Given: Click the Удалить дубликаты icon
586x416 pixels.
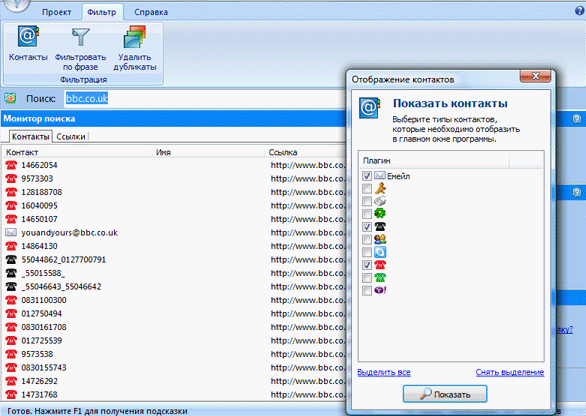Looking at the screenshot, I should [x=135, y=37].
